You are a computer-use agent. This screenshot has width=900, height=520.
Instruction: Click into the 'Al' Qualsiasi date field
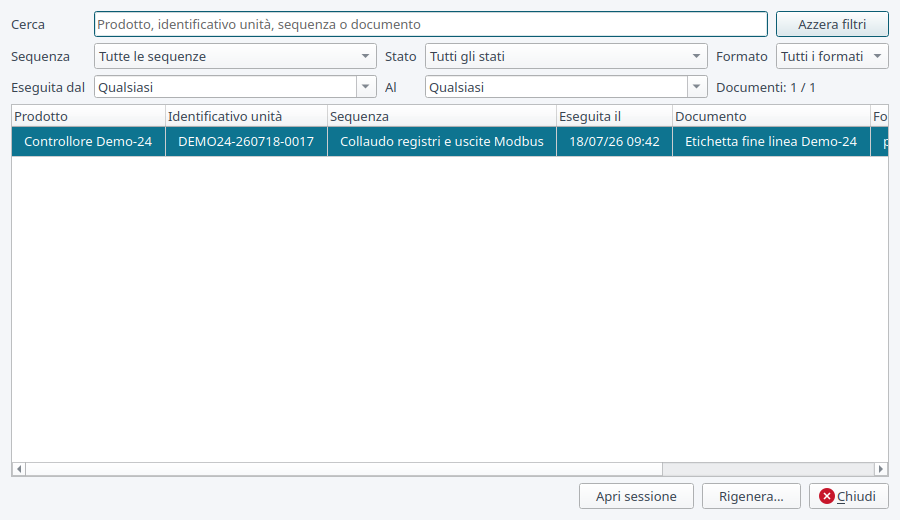coord(556,87)
